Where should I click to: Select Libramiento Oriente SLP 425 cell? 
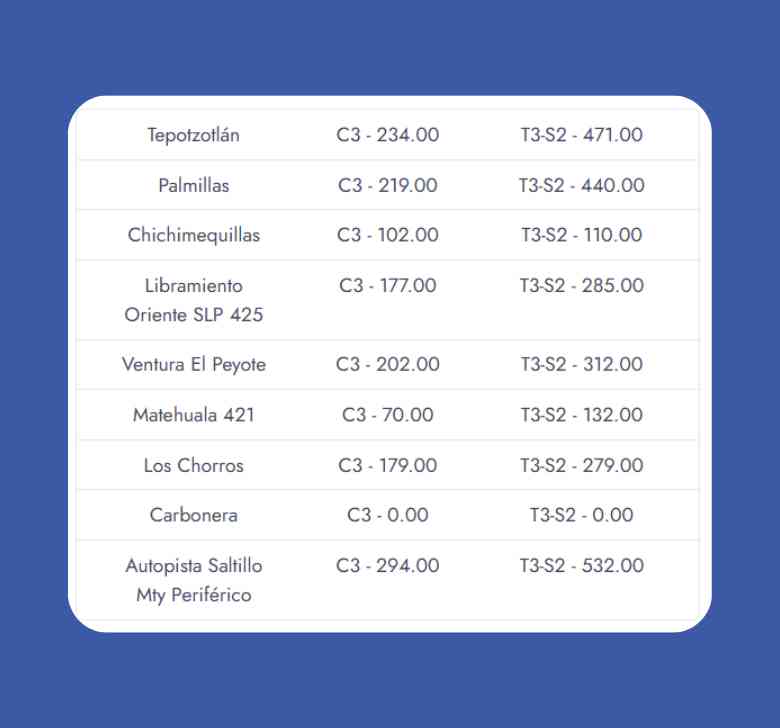[193, 300]
